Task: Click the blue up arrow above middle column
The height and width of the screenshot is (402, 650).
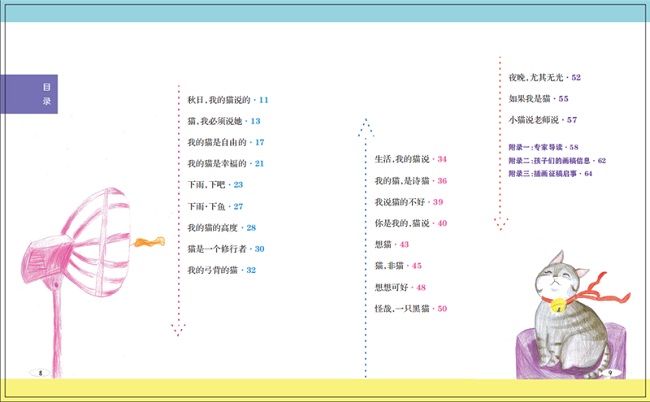Action: pos(365,124)
